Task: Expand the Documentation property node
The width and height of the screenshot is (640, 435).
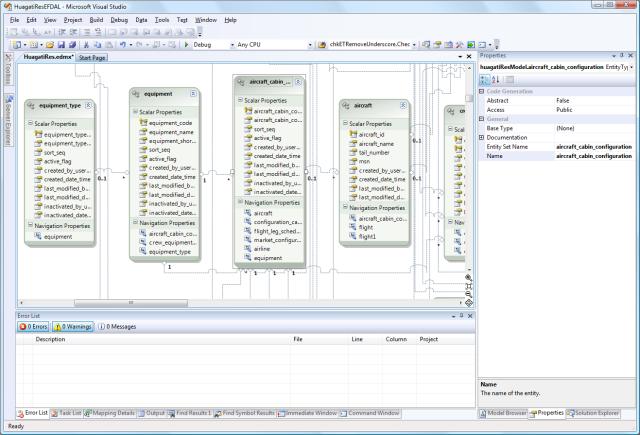Action: coord(481,138)
